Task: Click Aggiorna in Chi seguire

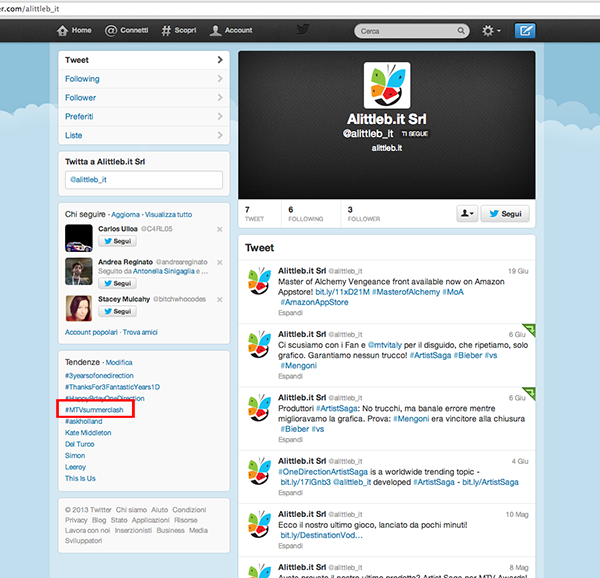Action: (x=126, y=215)
